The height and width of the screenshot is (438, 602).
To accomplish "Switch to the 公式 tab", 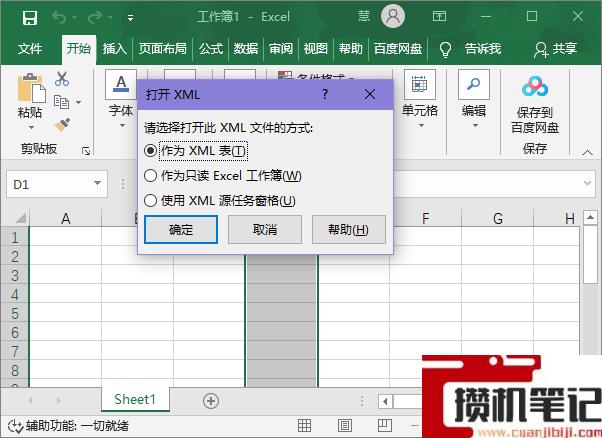I will [x=211, y=49].
